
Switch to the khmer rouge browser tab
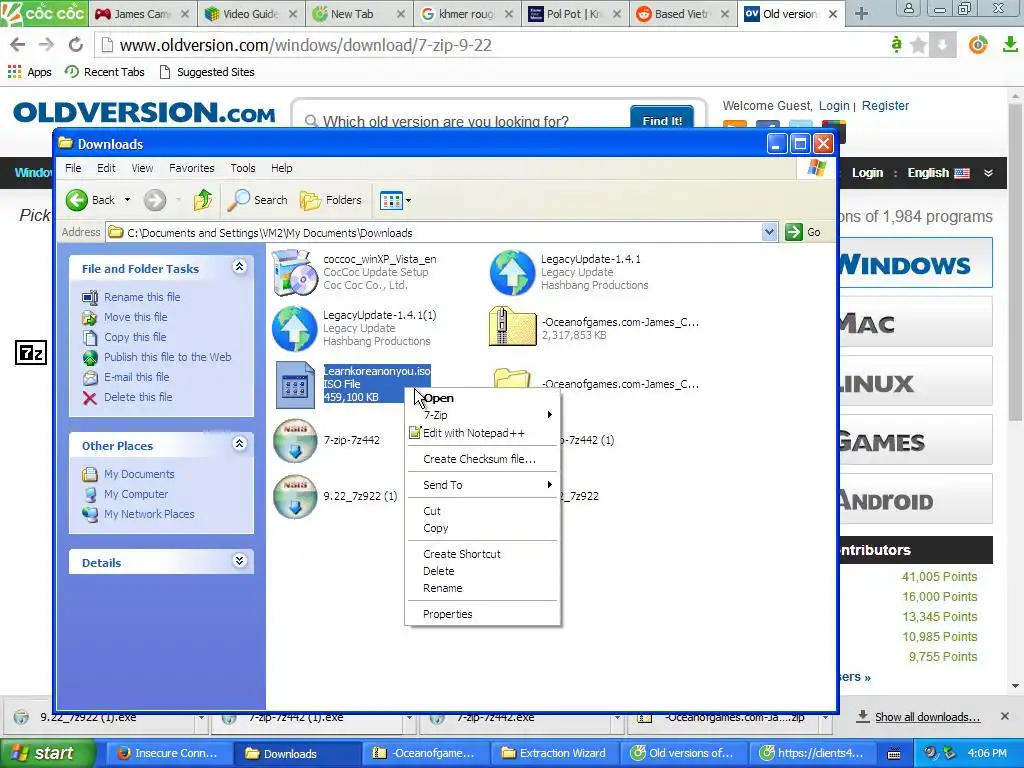(466, 14)
